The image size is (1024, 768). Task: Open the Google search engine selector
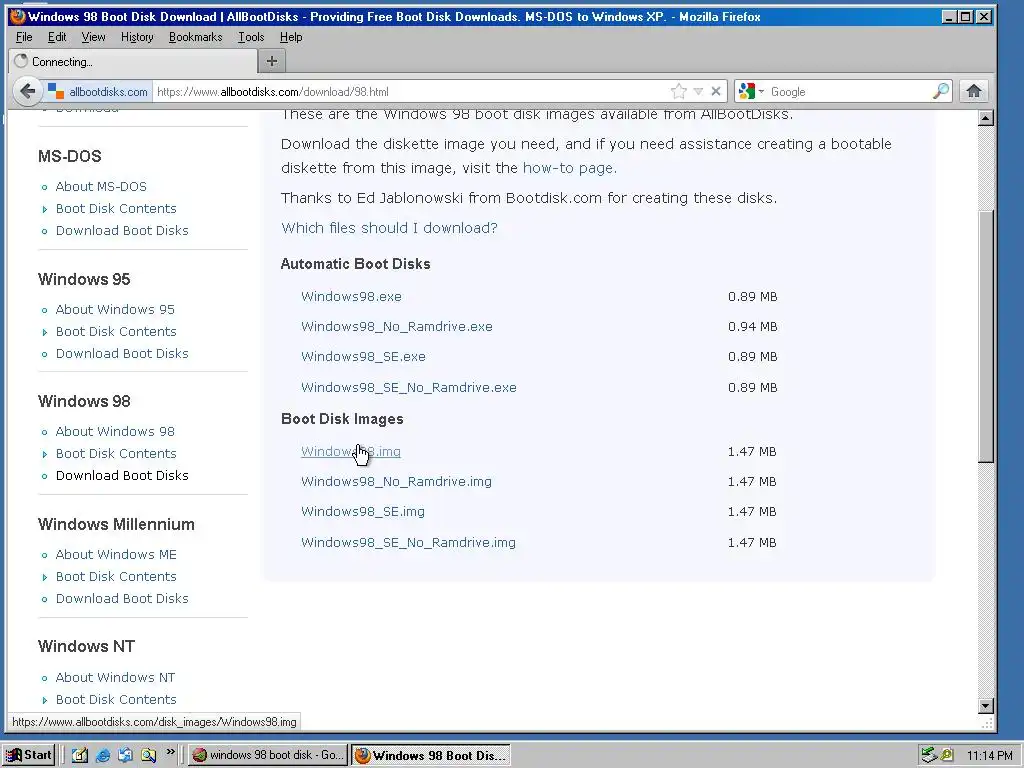pyautogui.click(x=751, y=91)
